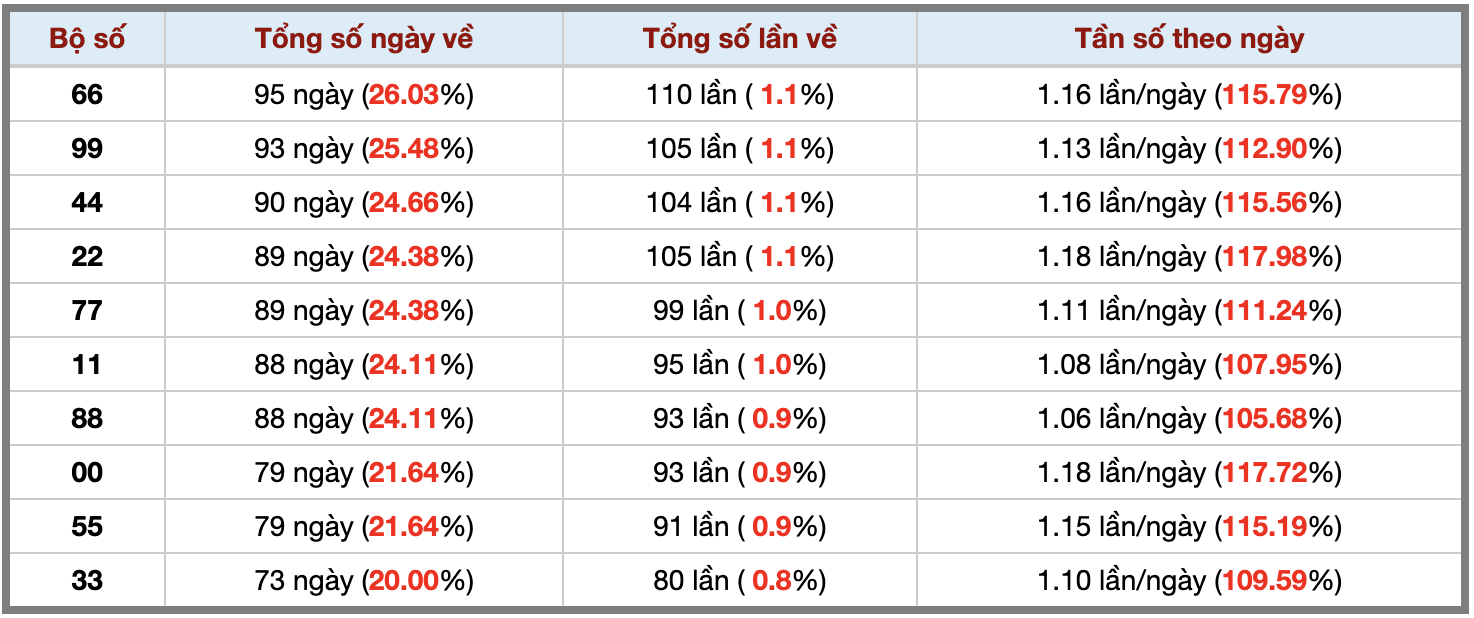
Task: Select number 22 in Bộ số column
Action: coord(87,256)
